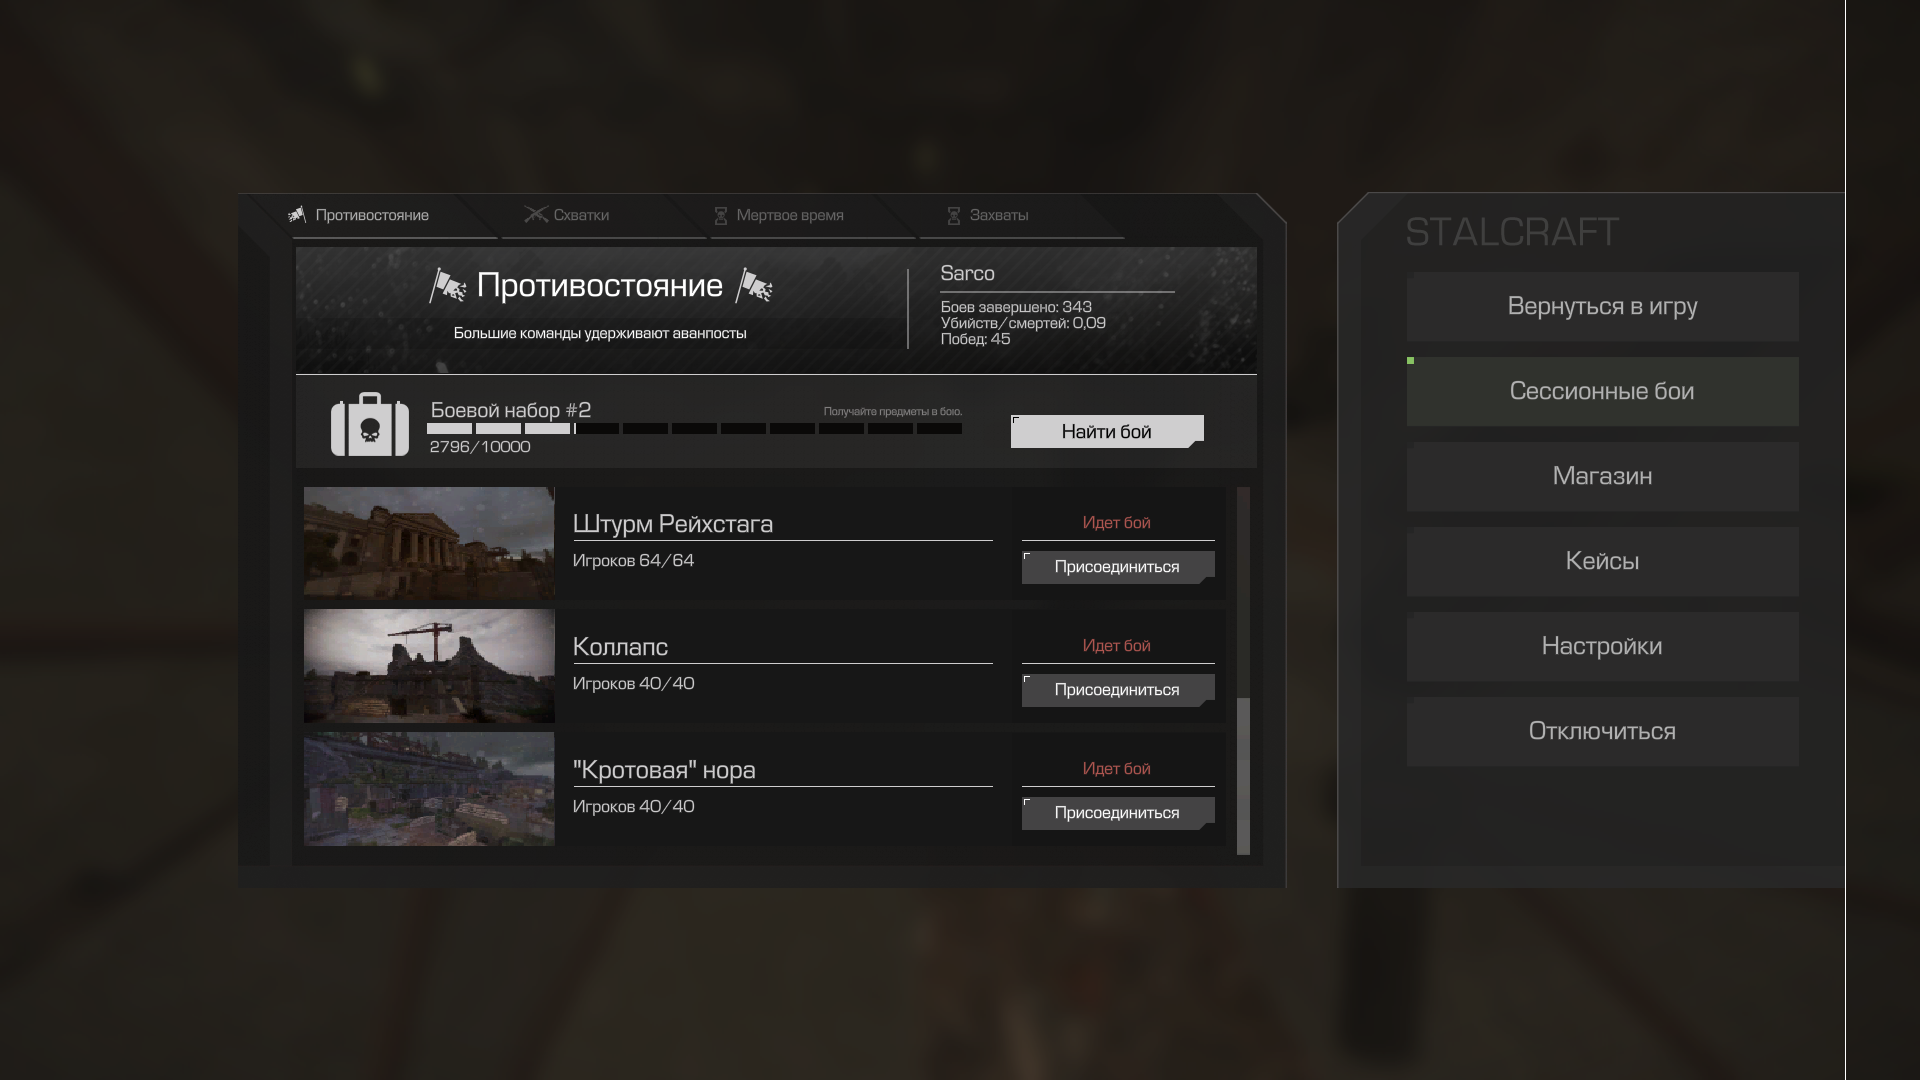Click Идет бой status for Штурм Рейхстага
The image size is (1920, 1080).
[1116, 523]
